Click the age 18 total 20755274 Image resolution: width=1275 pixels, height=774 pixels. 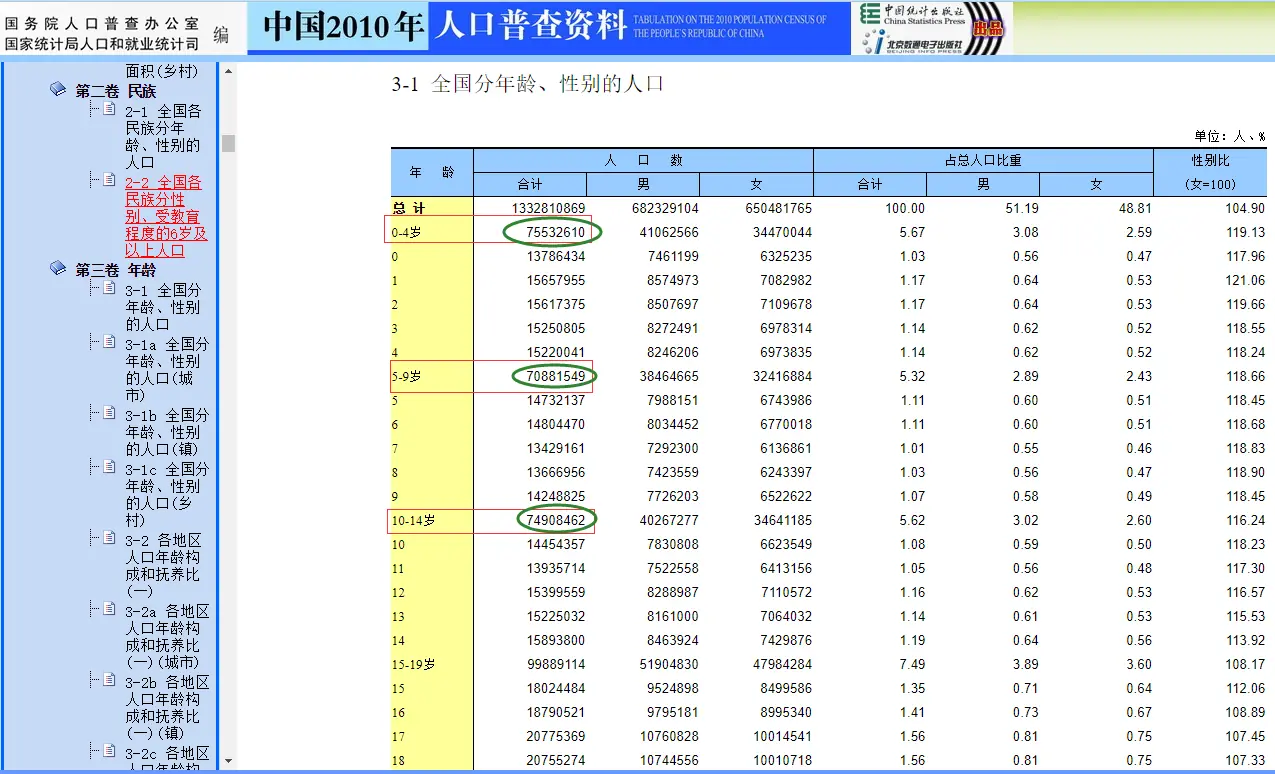[x=556, y=760]
